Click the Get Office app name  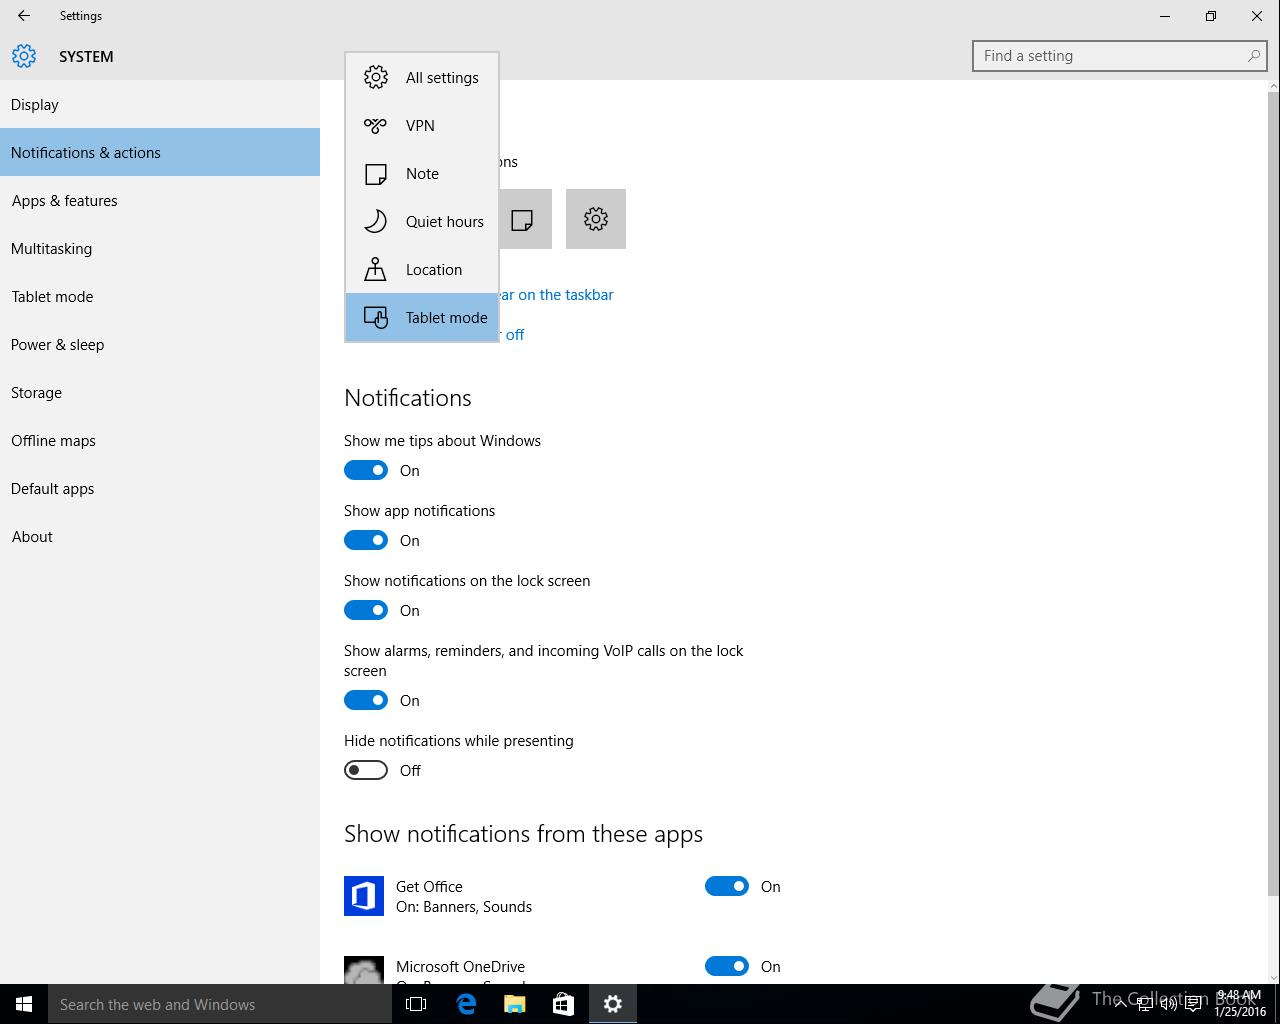point(429,886)
